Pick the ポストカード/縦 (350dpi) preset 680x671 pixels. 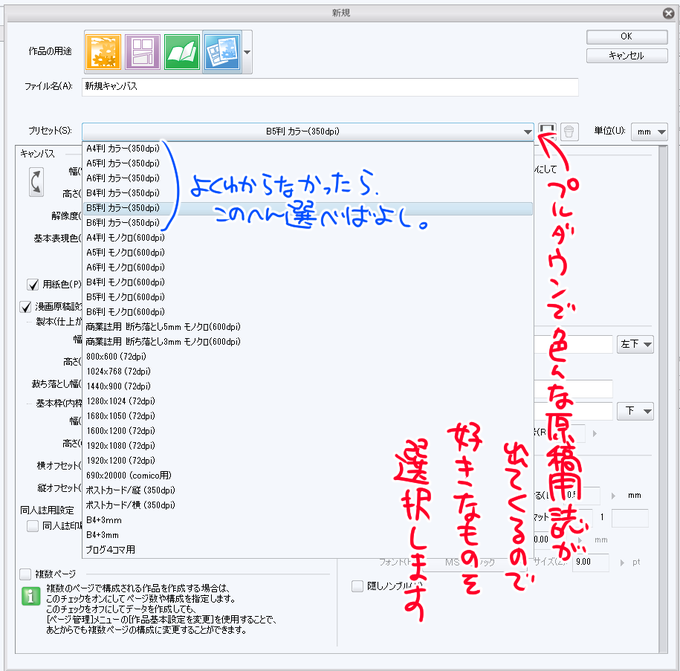click(308, 491)
